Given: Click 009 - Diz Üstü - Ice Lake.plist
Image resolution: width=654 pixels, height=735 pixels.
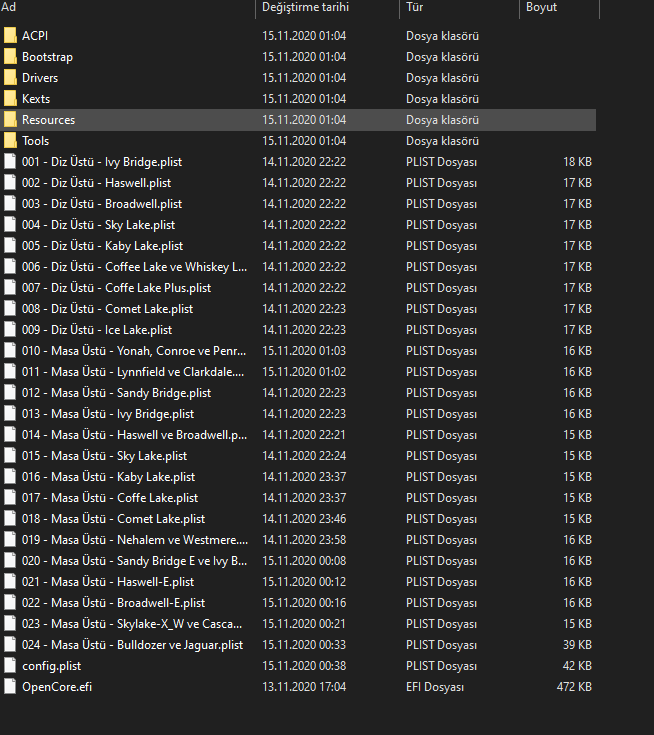Looking at the screenshot, I should 97,330.
